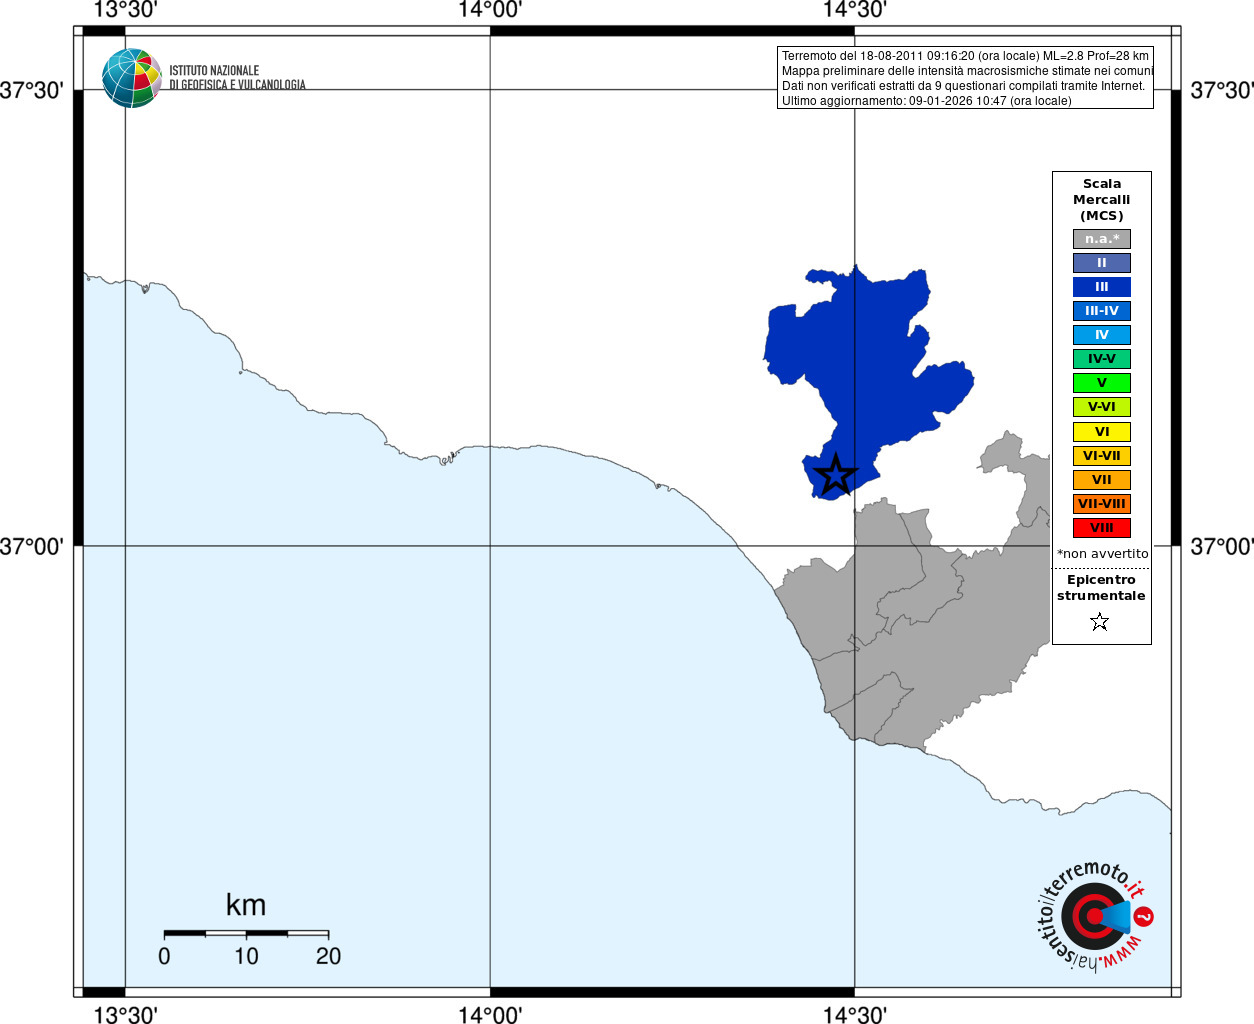Click the 'Mappa preliminare delle intensità' line
The height and width of the screenshot is (1024, 1254).
pyautogui.click(x=967, y=71)
